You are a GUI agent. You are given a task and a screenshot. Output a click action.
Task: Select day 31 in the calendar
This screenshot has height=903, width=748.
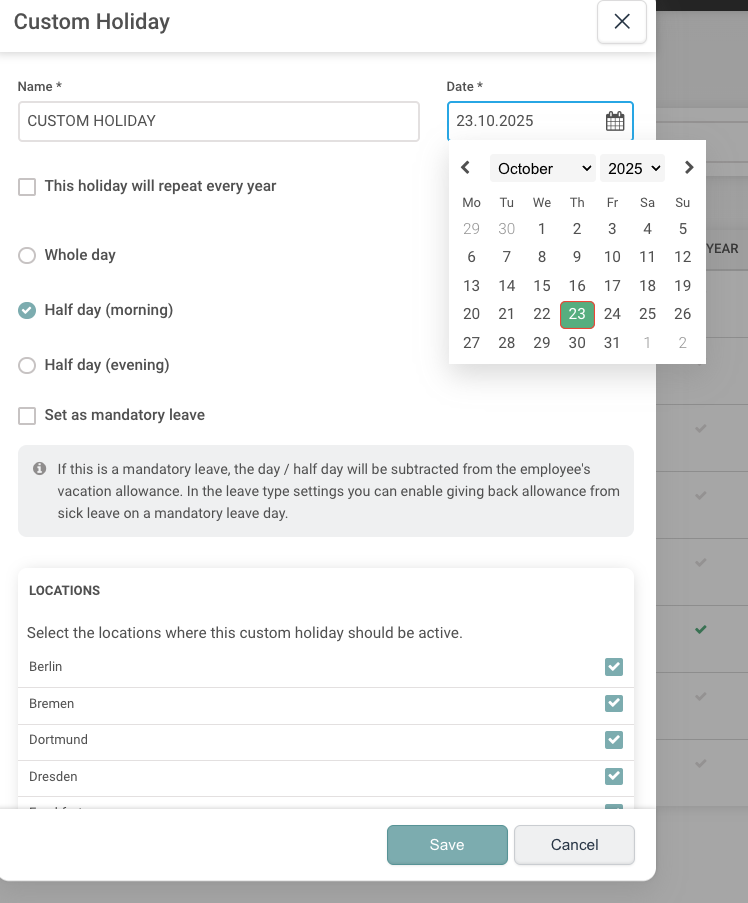(612, 343)
